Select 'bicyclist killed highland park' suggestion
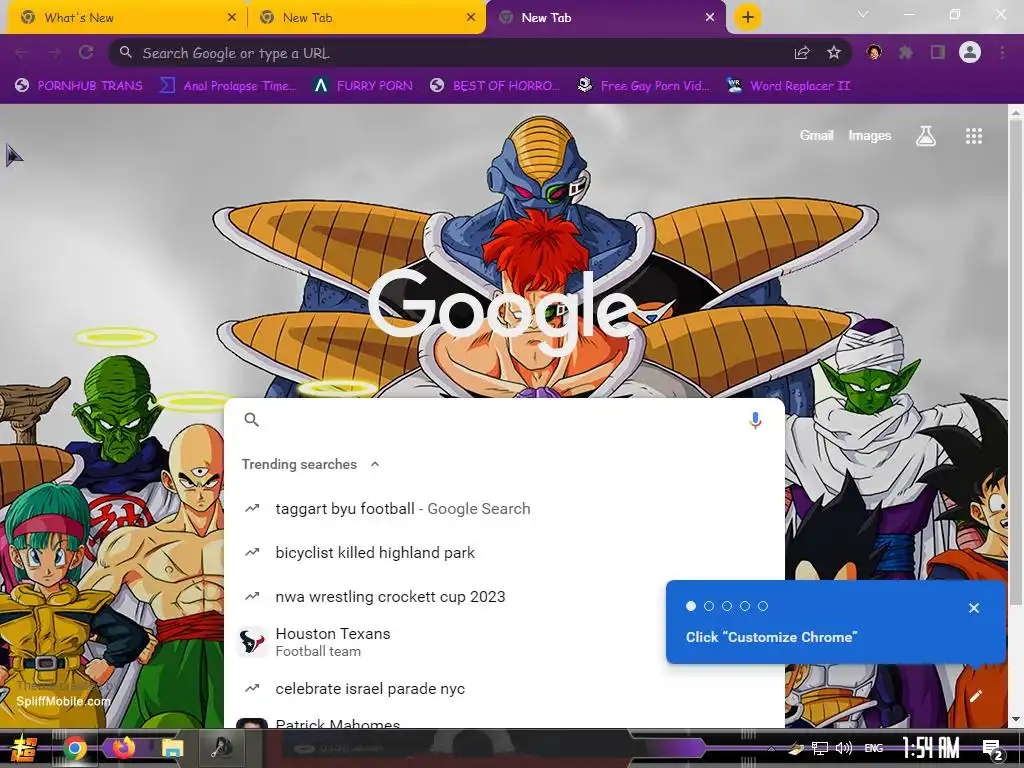Viewport: 1024px width, 768px height. coord(503,552)
